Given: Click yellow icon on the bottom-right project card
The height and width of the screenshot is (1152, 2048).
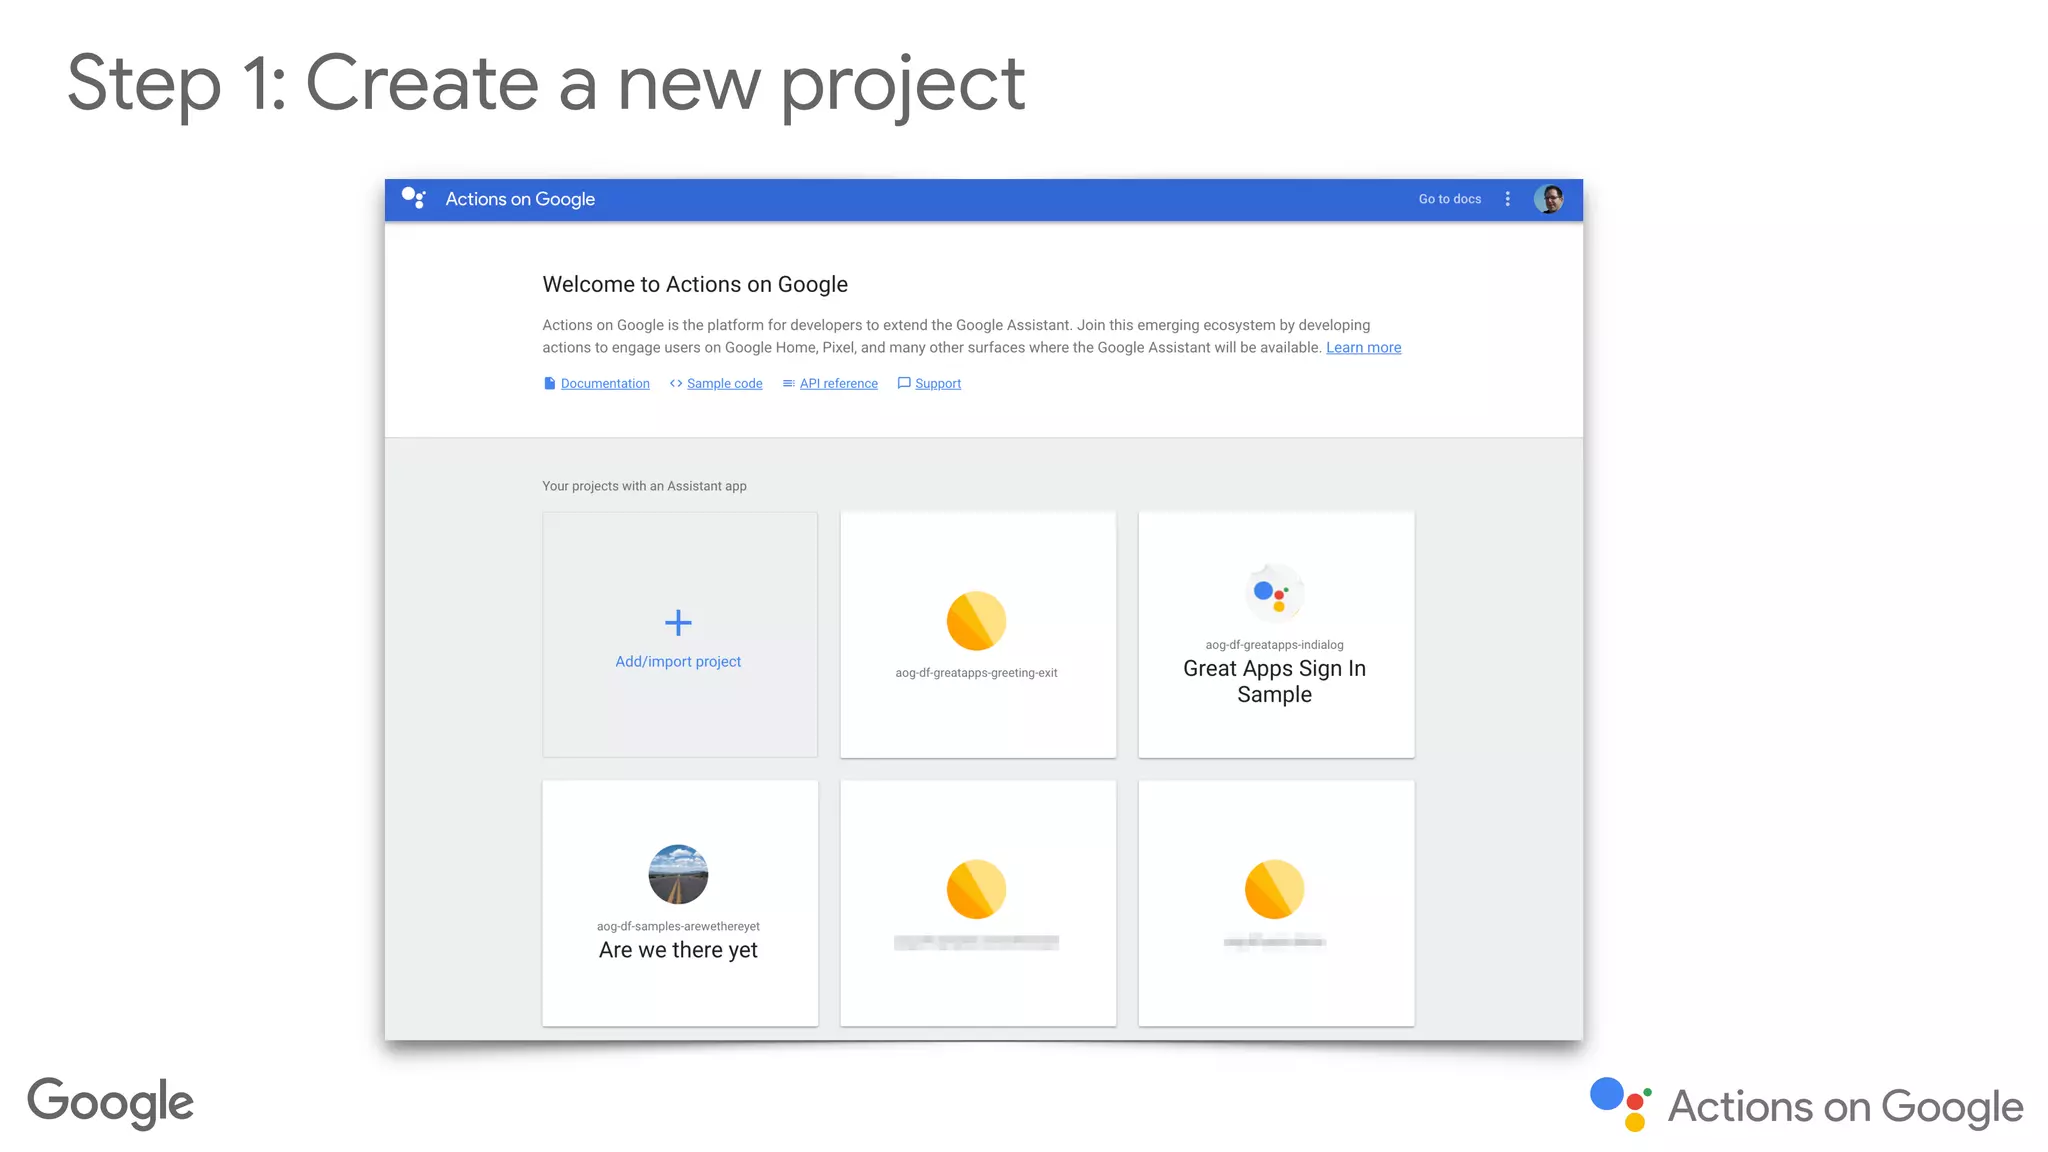Looking at the screenshot, I should click(x=1274, y=889).
